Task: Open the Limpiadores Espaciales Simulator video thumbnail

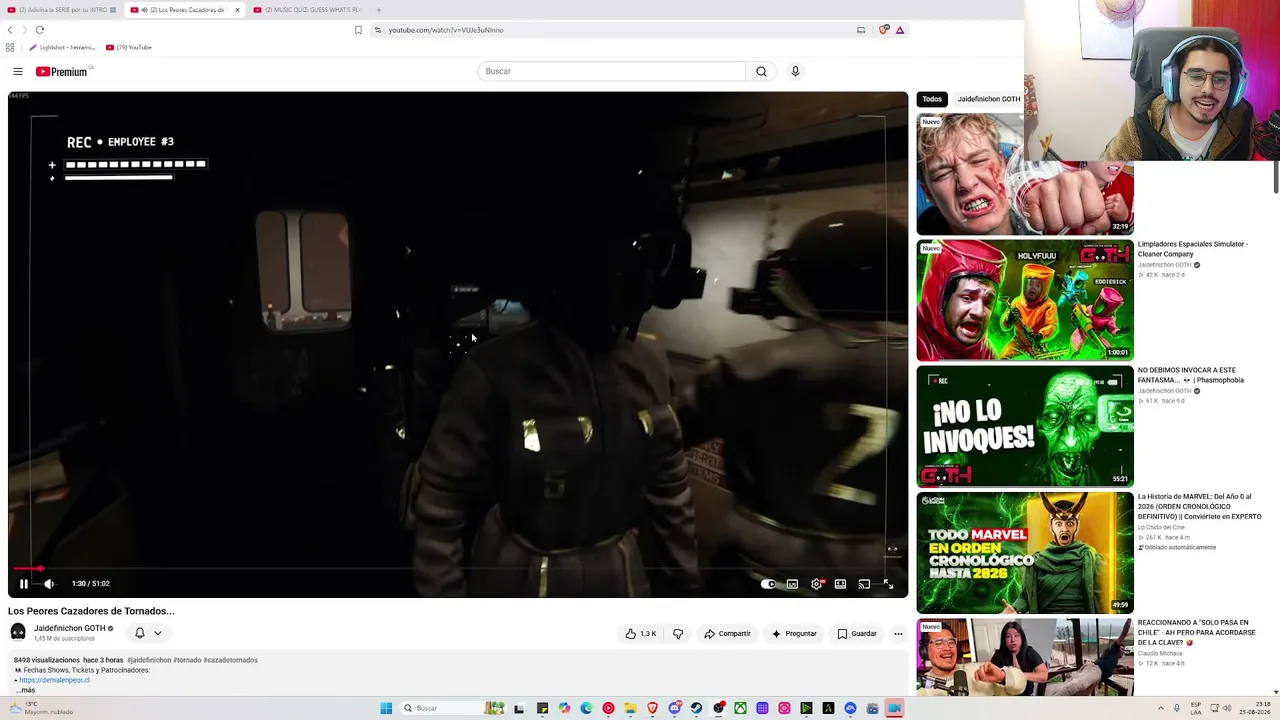Action: 1025,300
